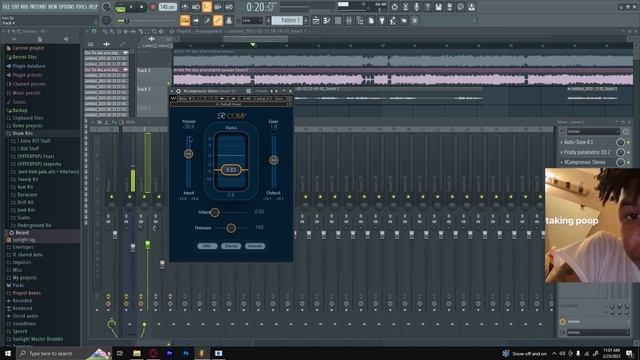Click the RCompressor Thresh slider knob
Viewport: 640px width, 360px height.
coord(188,153)
